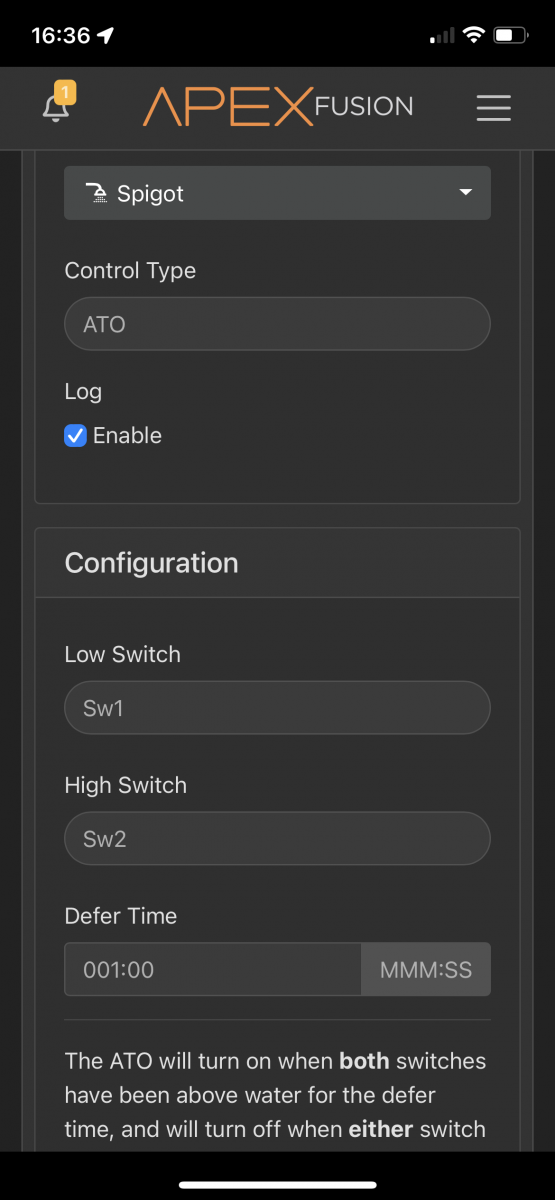The image size is (555, 1200).
Task: Disable the Log Enable checkbox
Action: 75,435
